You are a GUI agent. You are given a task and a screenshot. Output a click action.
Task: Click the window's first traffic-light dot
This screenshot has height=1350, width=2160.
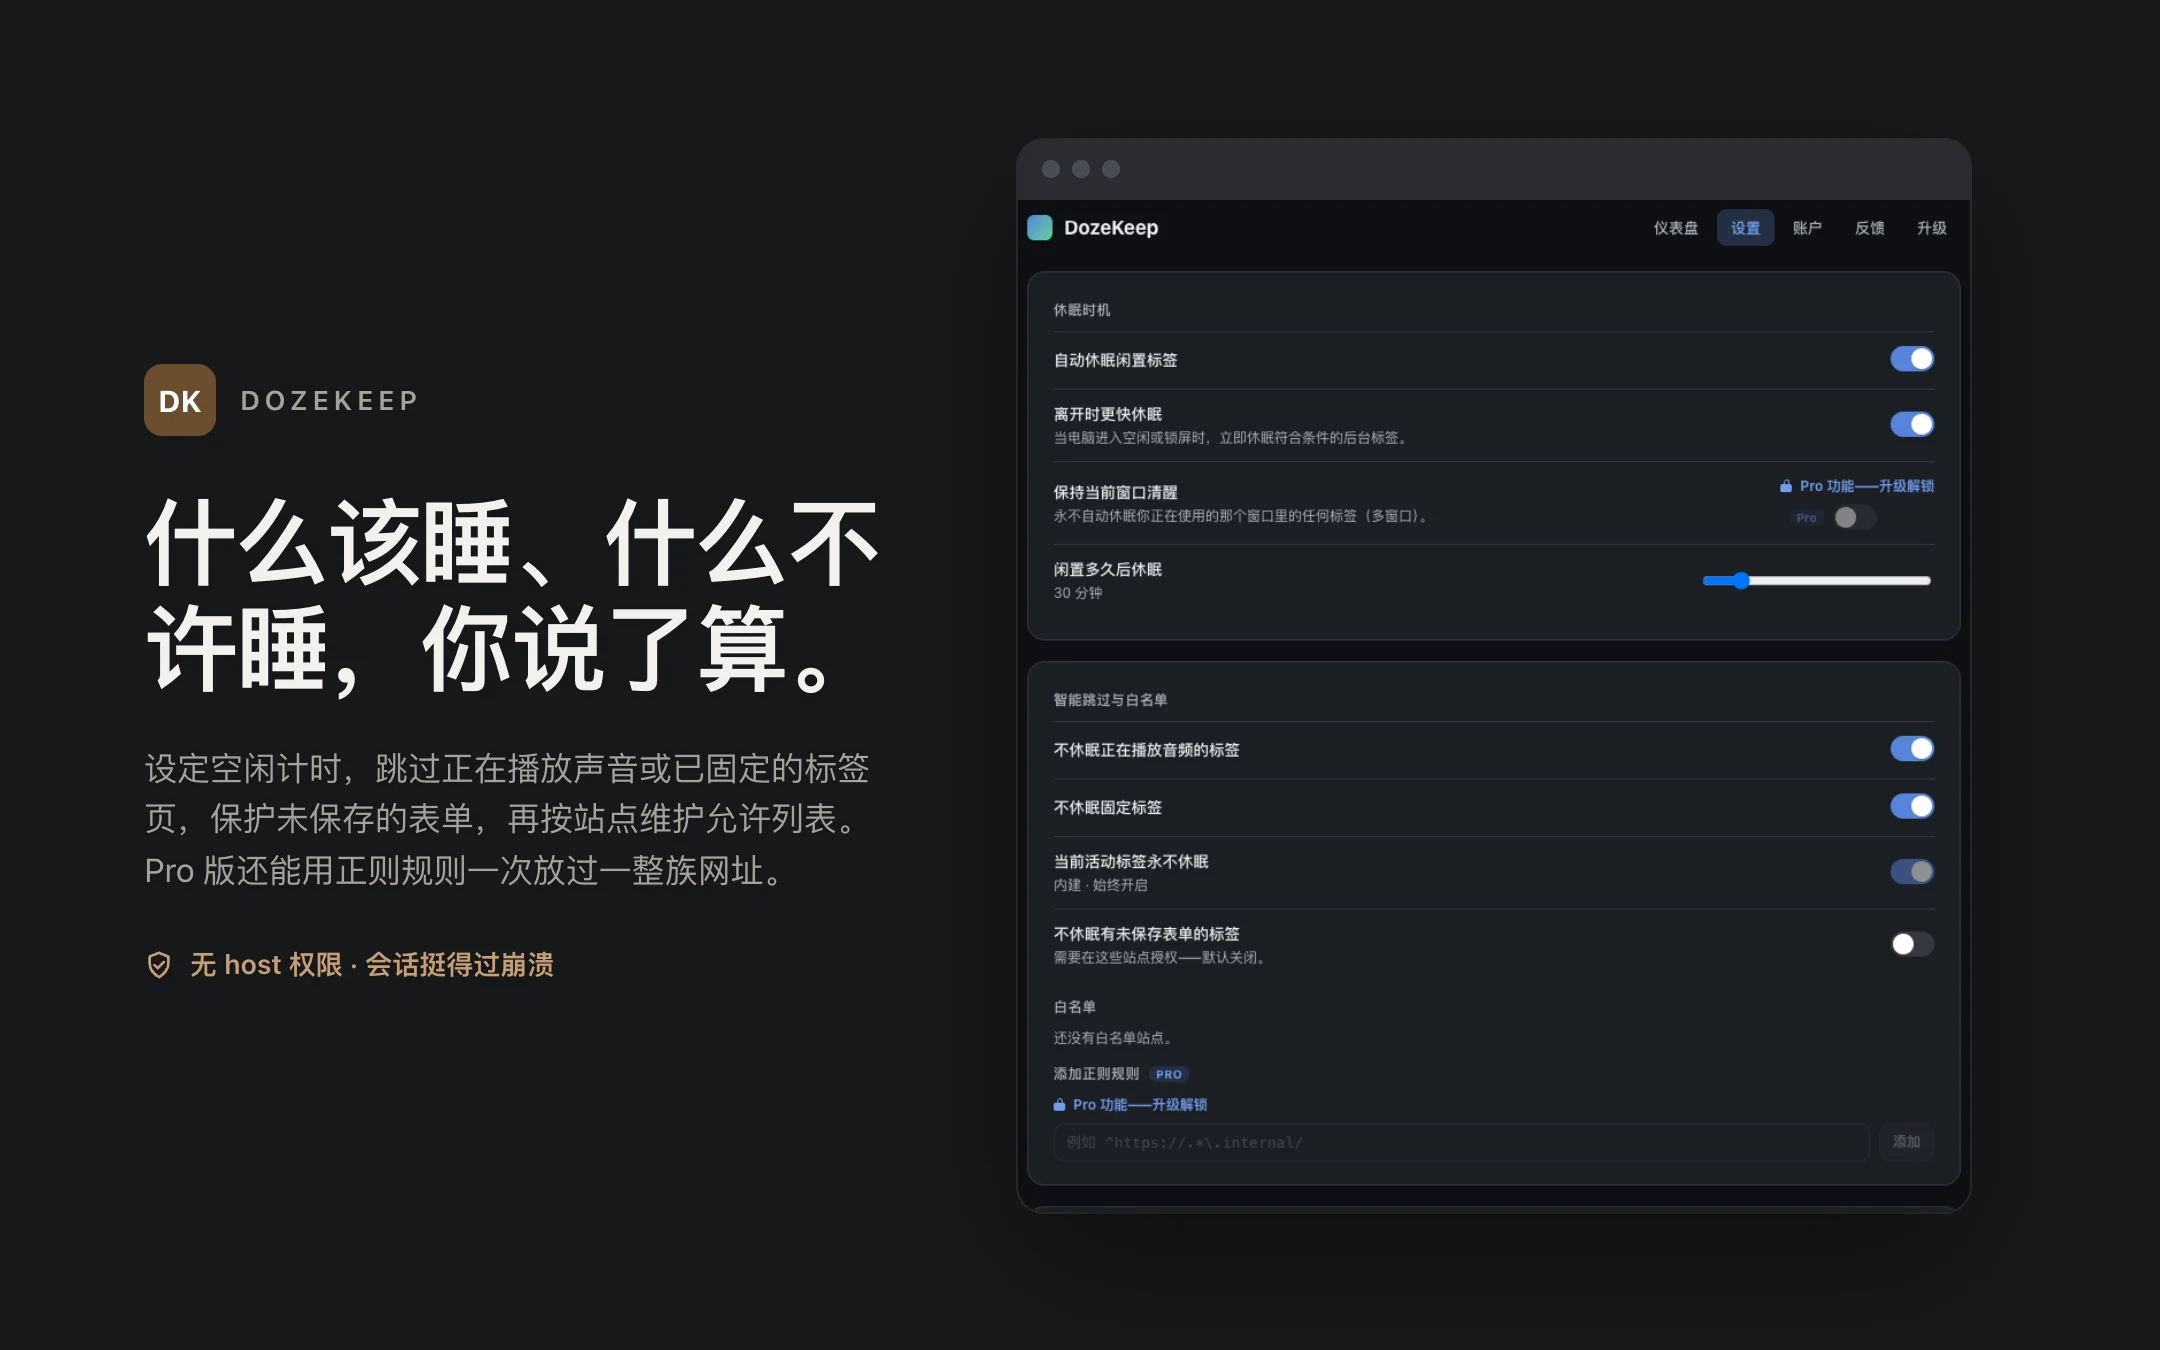pos(1051,169)
